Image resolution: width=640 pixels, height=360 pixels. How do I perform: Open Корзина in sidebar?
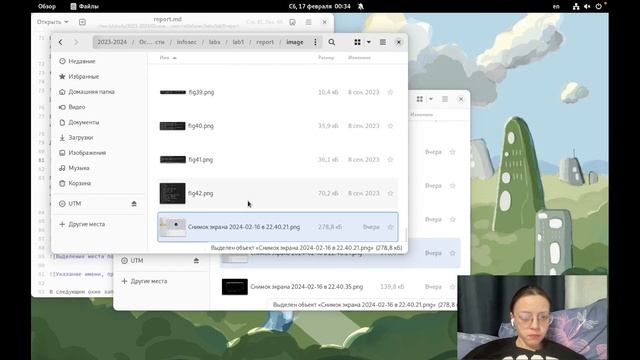pos(99,183)
